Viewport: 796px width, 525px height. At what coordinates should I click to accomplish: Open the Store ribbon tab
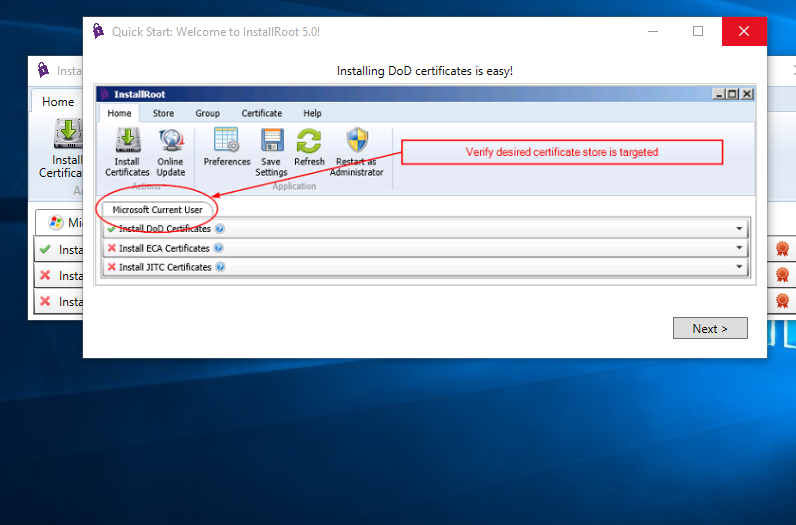[163, 113]
